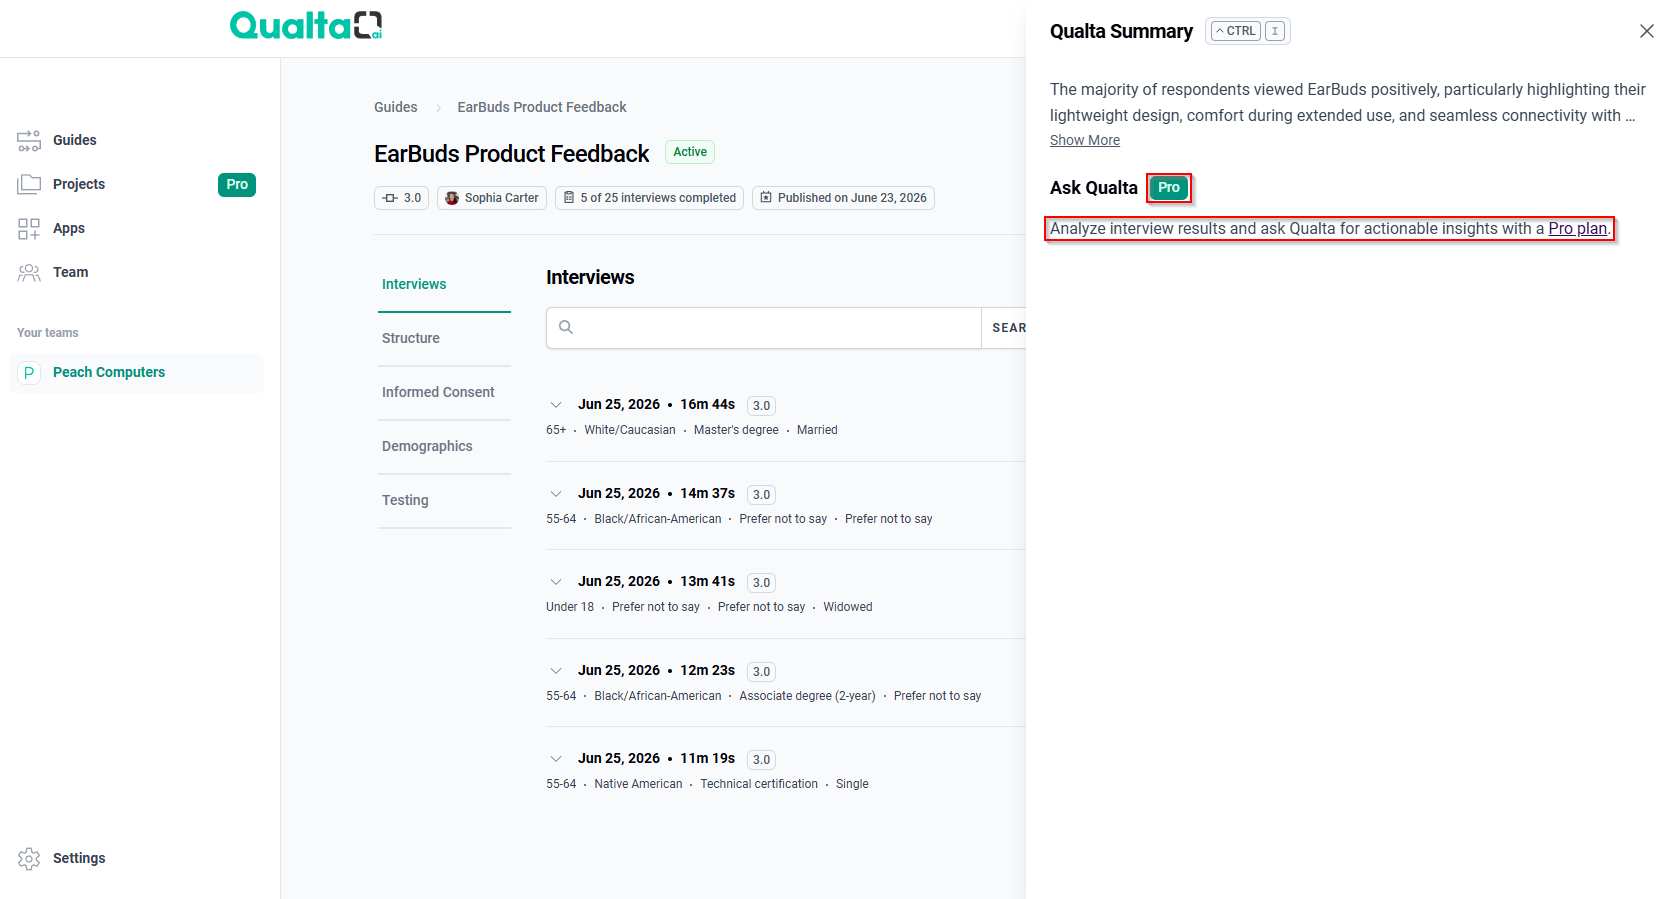Expand the 13m 41s interview
1674x899 pixels.
pyautogui.click(x=556, y=582)
